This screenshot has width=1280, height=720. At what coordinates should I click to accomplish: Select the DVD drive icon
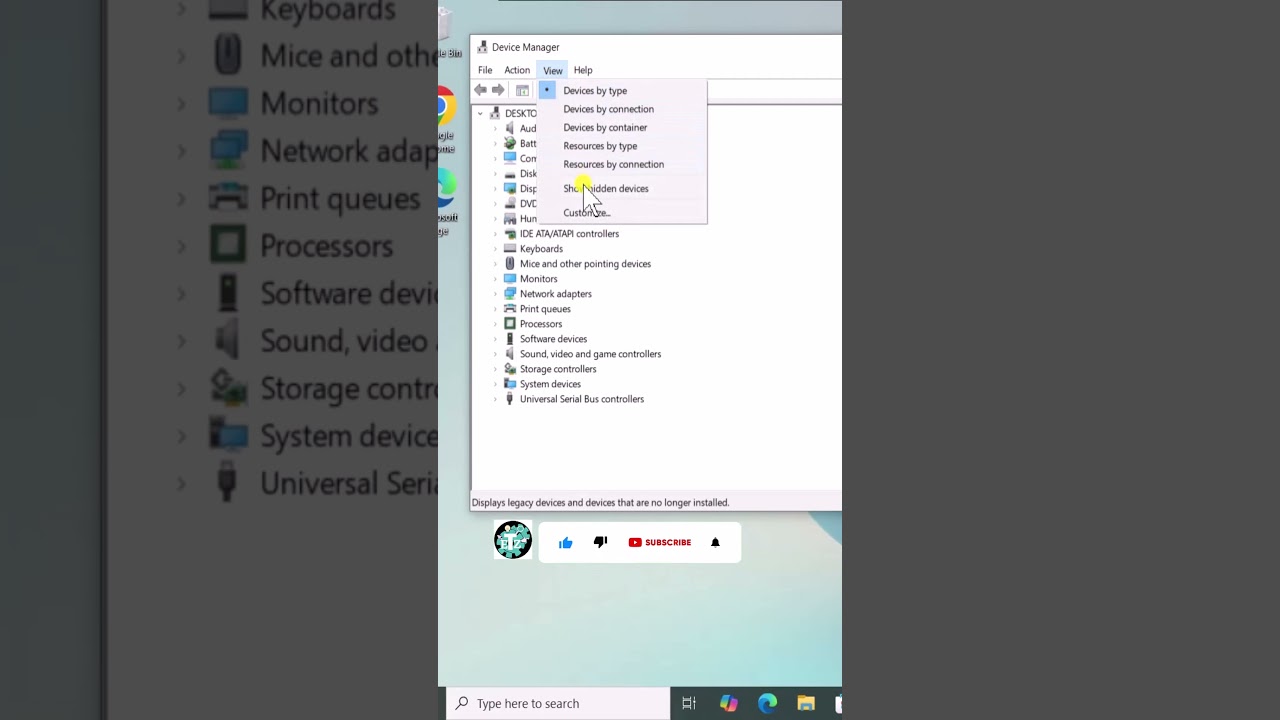tap(510, 203)
